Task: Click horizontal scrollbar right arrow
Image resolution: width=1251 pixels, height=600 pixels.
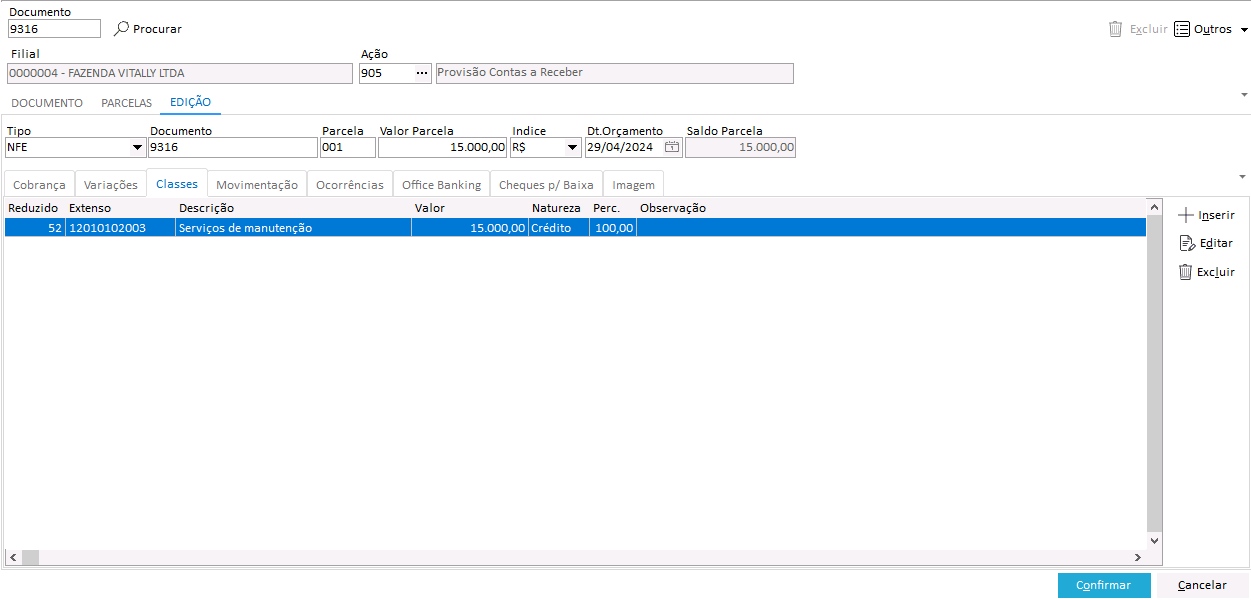Action: click(x=1137, y=557)
